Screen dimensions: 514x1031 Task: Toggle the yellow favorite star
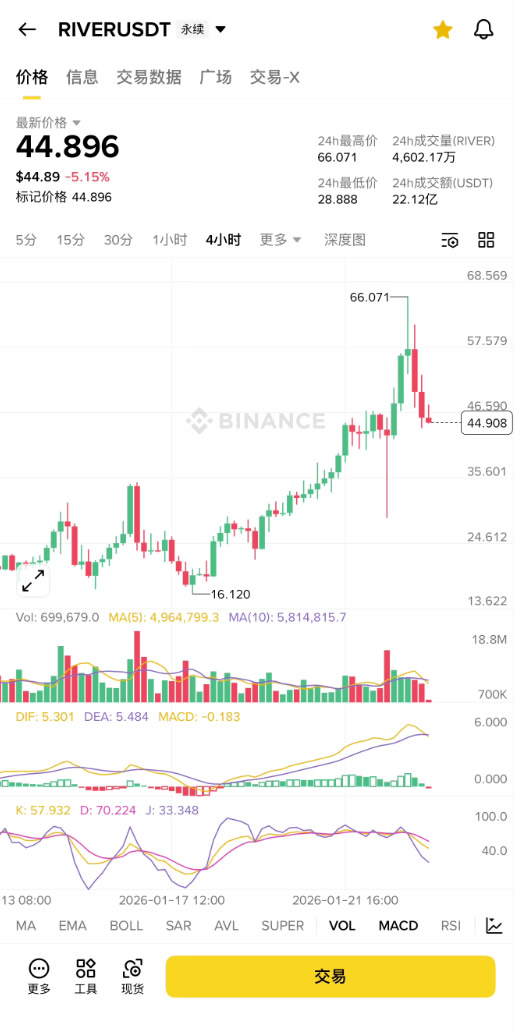[442, 29]
